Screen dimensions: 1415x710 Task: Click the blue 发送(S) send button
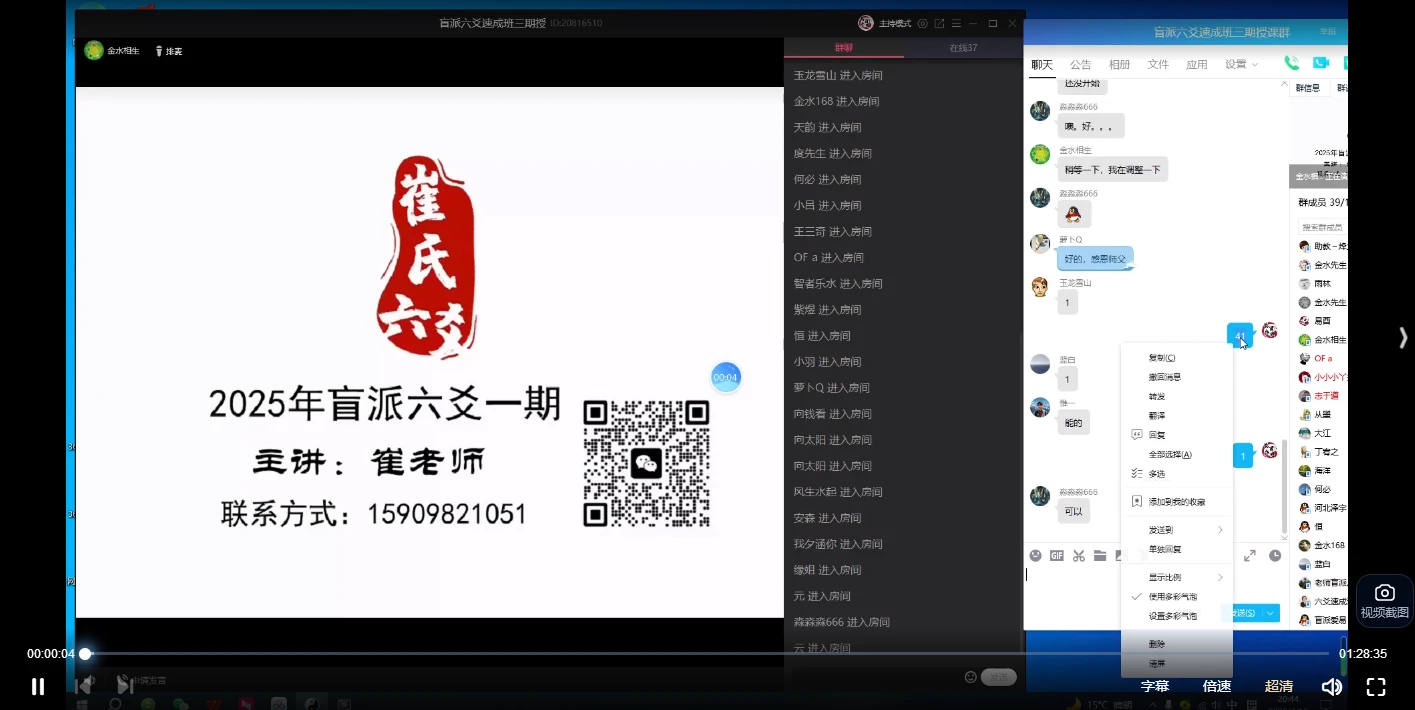pyautogui.click(x=1243, y=612)
